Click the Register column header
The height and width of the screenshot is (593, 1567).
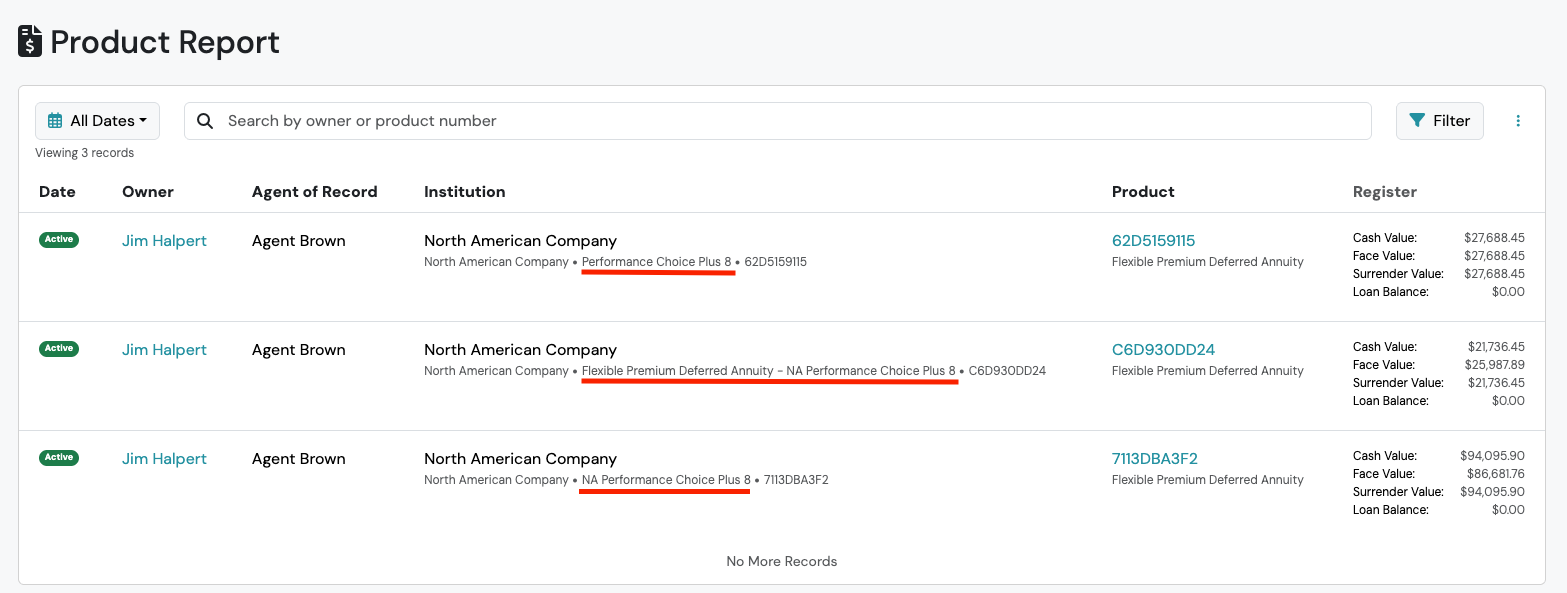click(1384, 192)
